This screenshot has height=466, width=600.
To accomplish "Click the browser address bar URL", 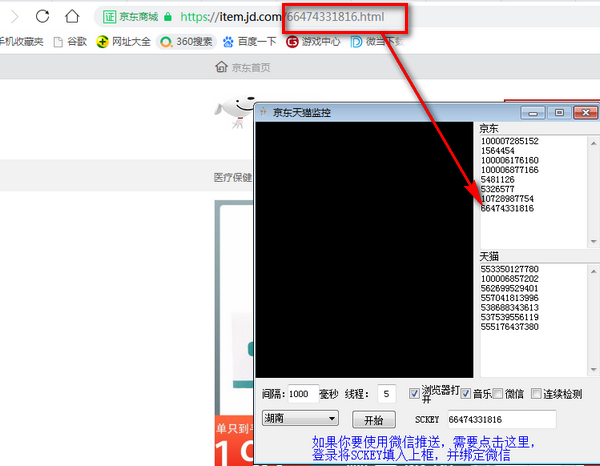I will pos(282,17).
